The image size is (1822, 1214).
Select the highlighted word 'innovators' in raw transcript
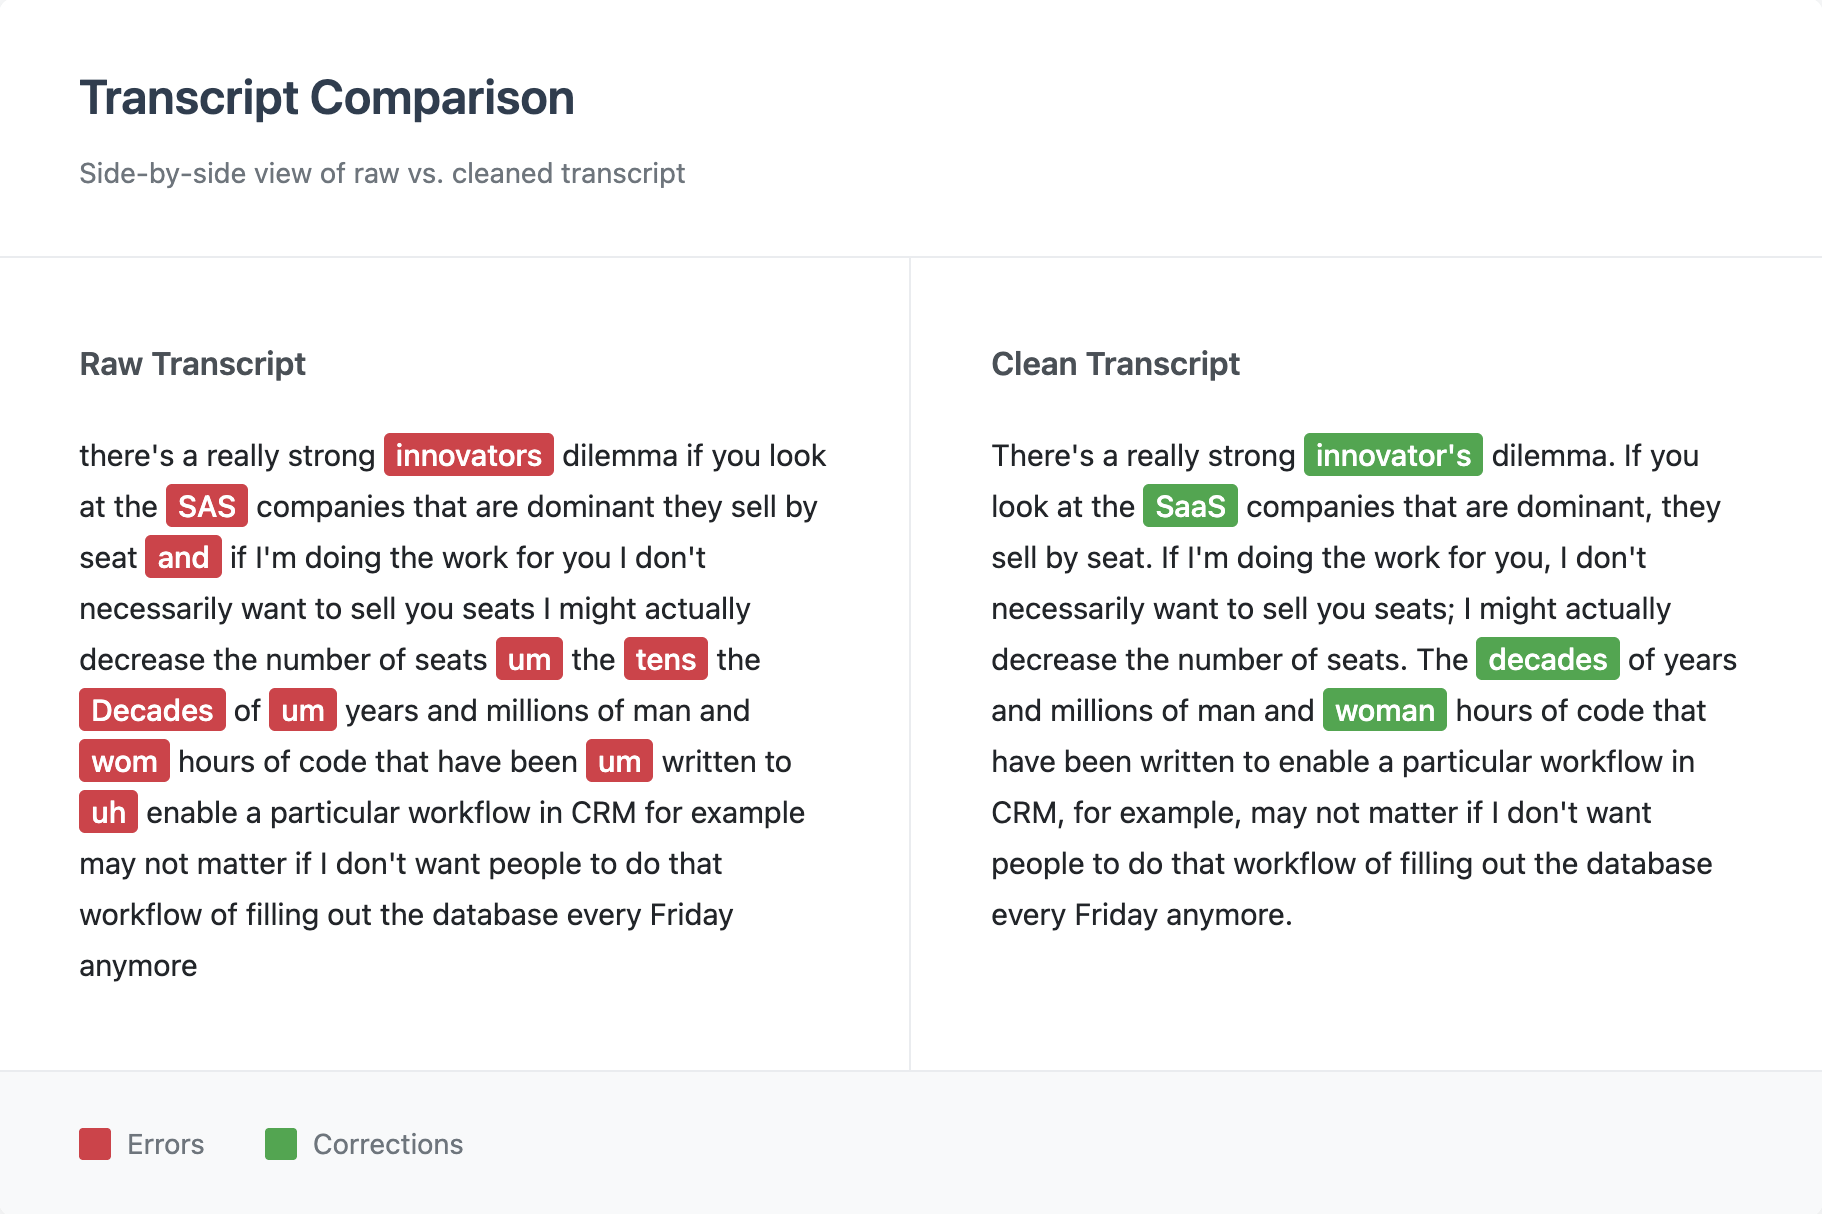click(469, 455)
